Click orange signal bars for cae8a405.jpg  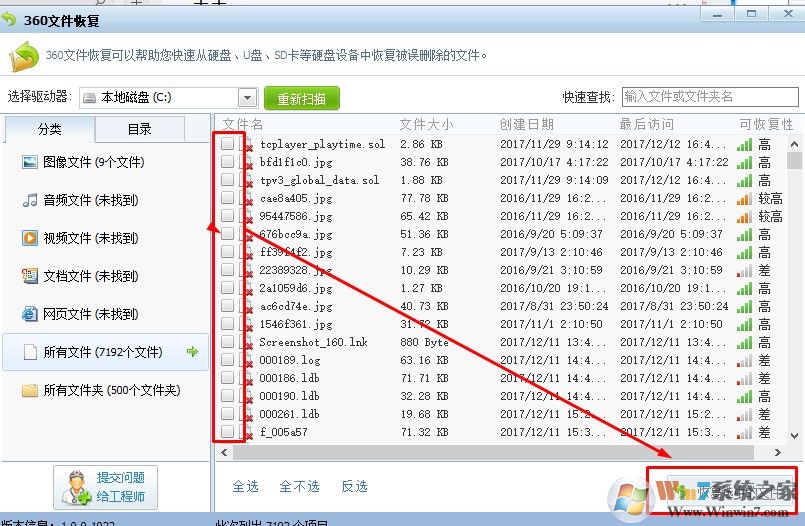744,199
